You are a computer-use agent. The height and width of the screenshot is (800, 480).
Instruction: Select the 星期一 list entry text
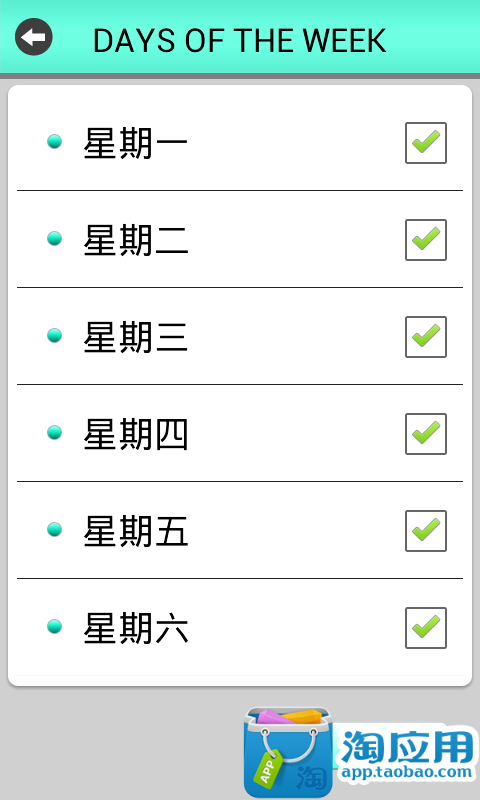tap(136, 143)
